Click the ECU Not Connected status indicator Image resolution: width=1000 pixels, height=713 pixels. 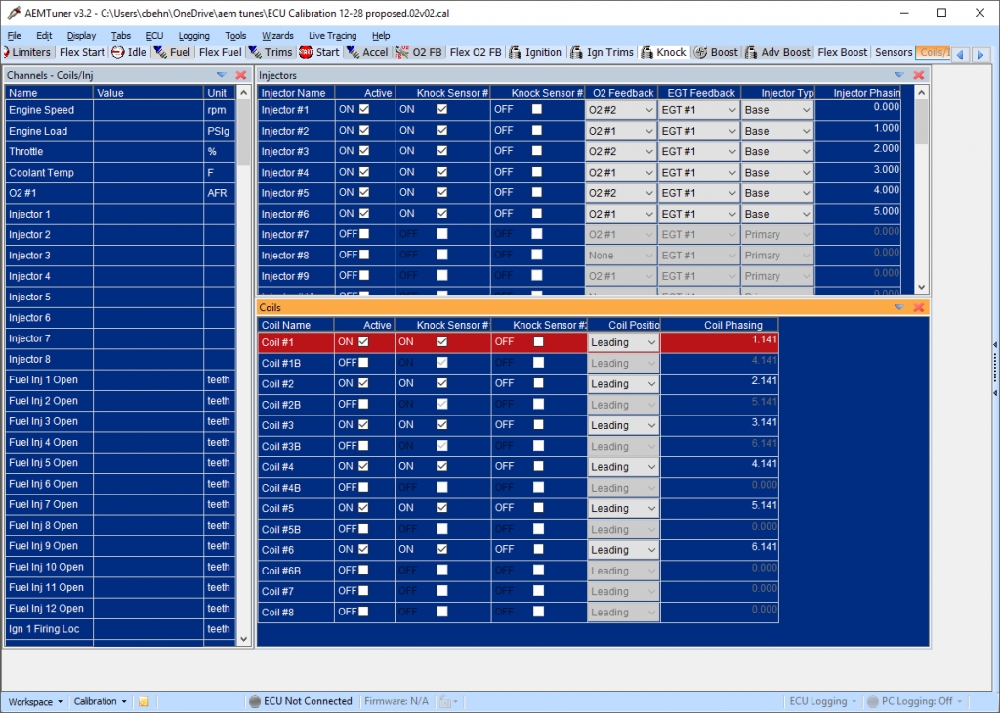tap(301, 702)
